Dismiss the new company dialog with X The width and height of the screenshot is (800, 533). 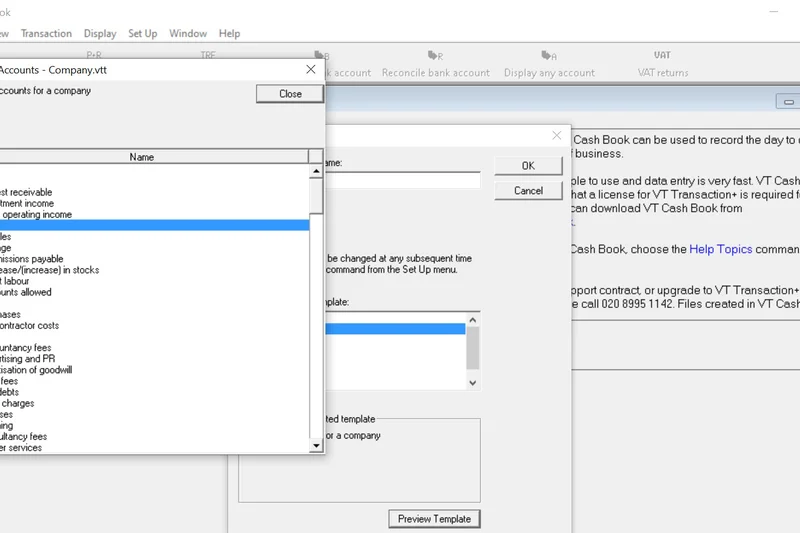click(x=557, y=135)
